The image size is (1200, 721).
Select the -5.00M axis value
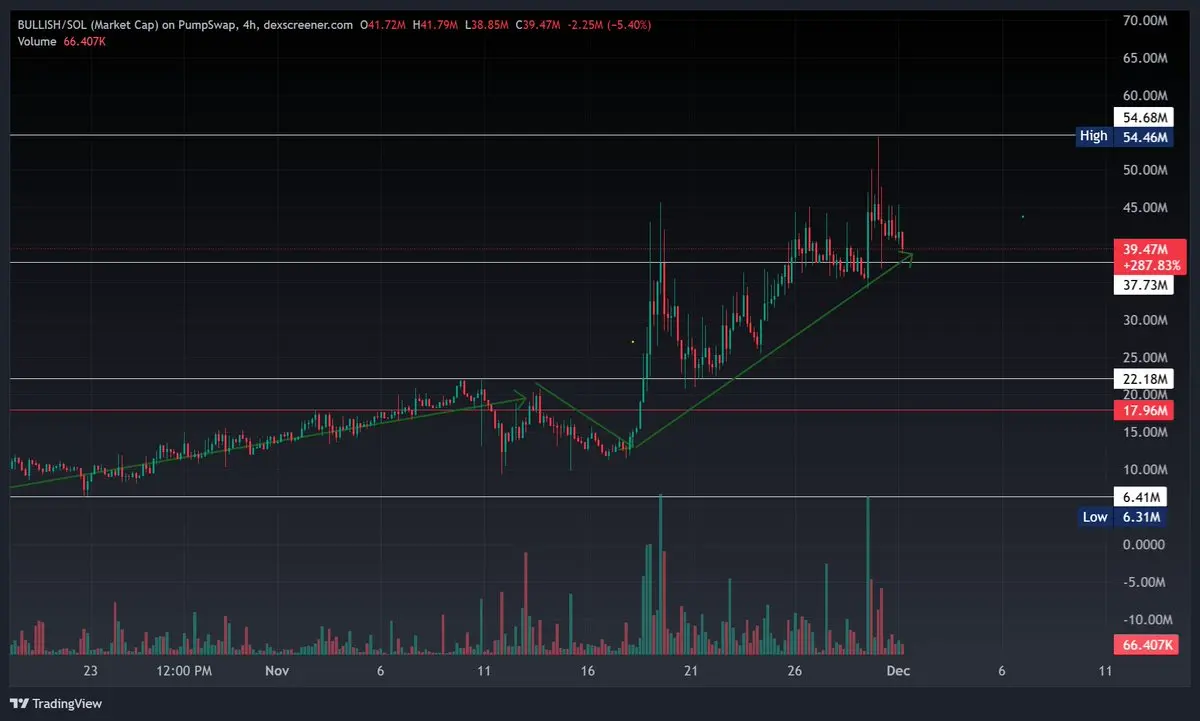(x=1145, y=582)
